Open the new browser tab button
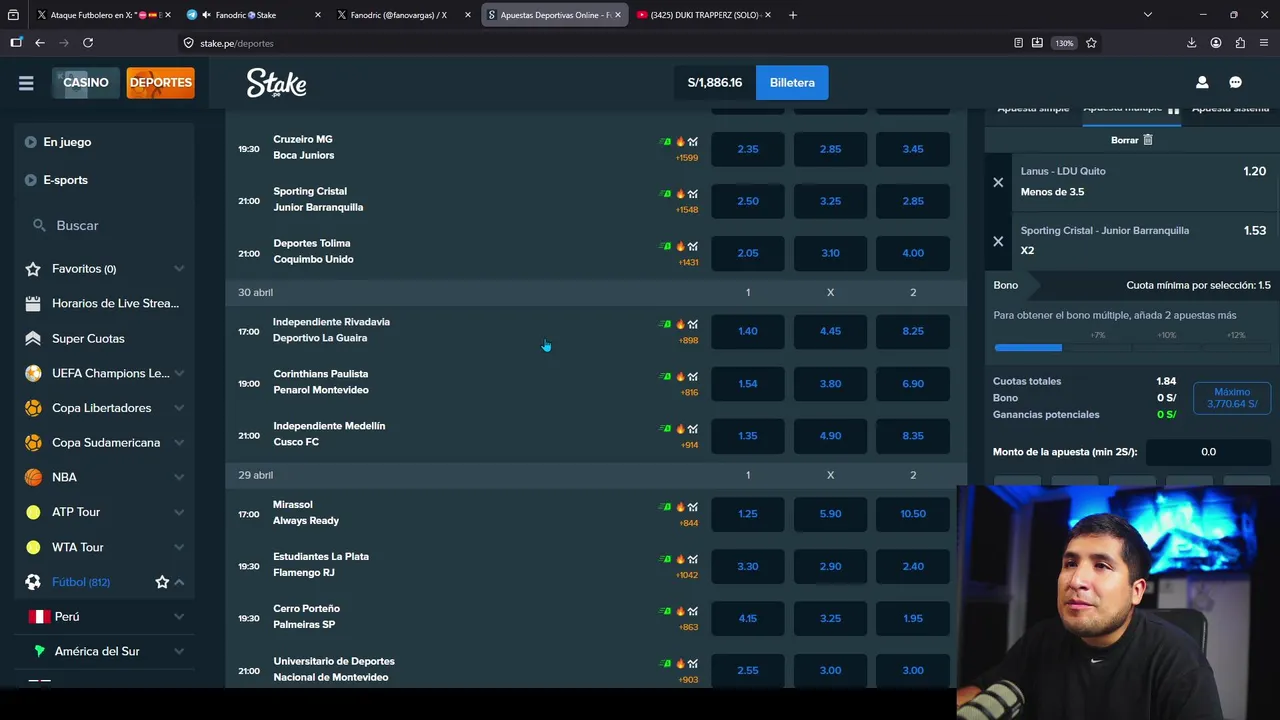The height and width of the screenshot is (720, 1280). [793, 15]
